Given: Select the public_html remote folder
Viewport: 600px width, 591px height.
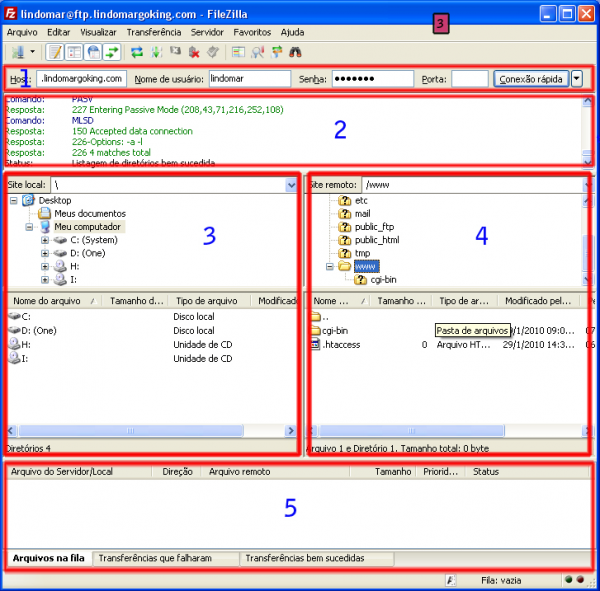Looking at the screenshot, I should (x=377, y=240).
